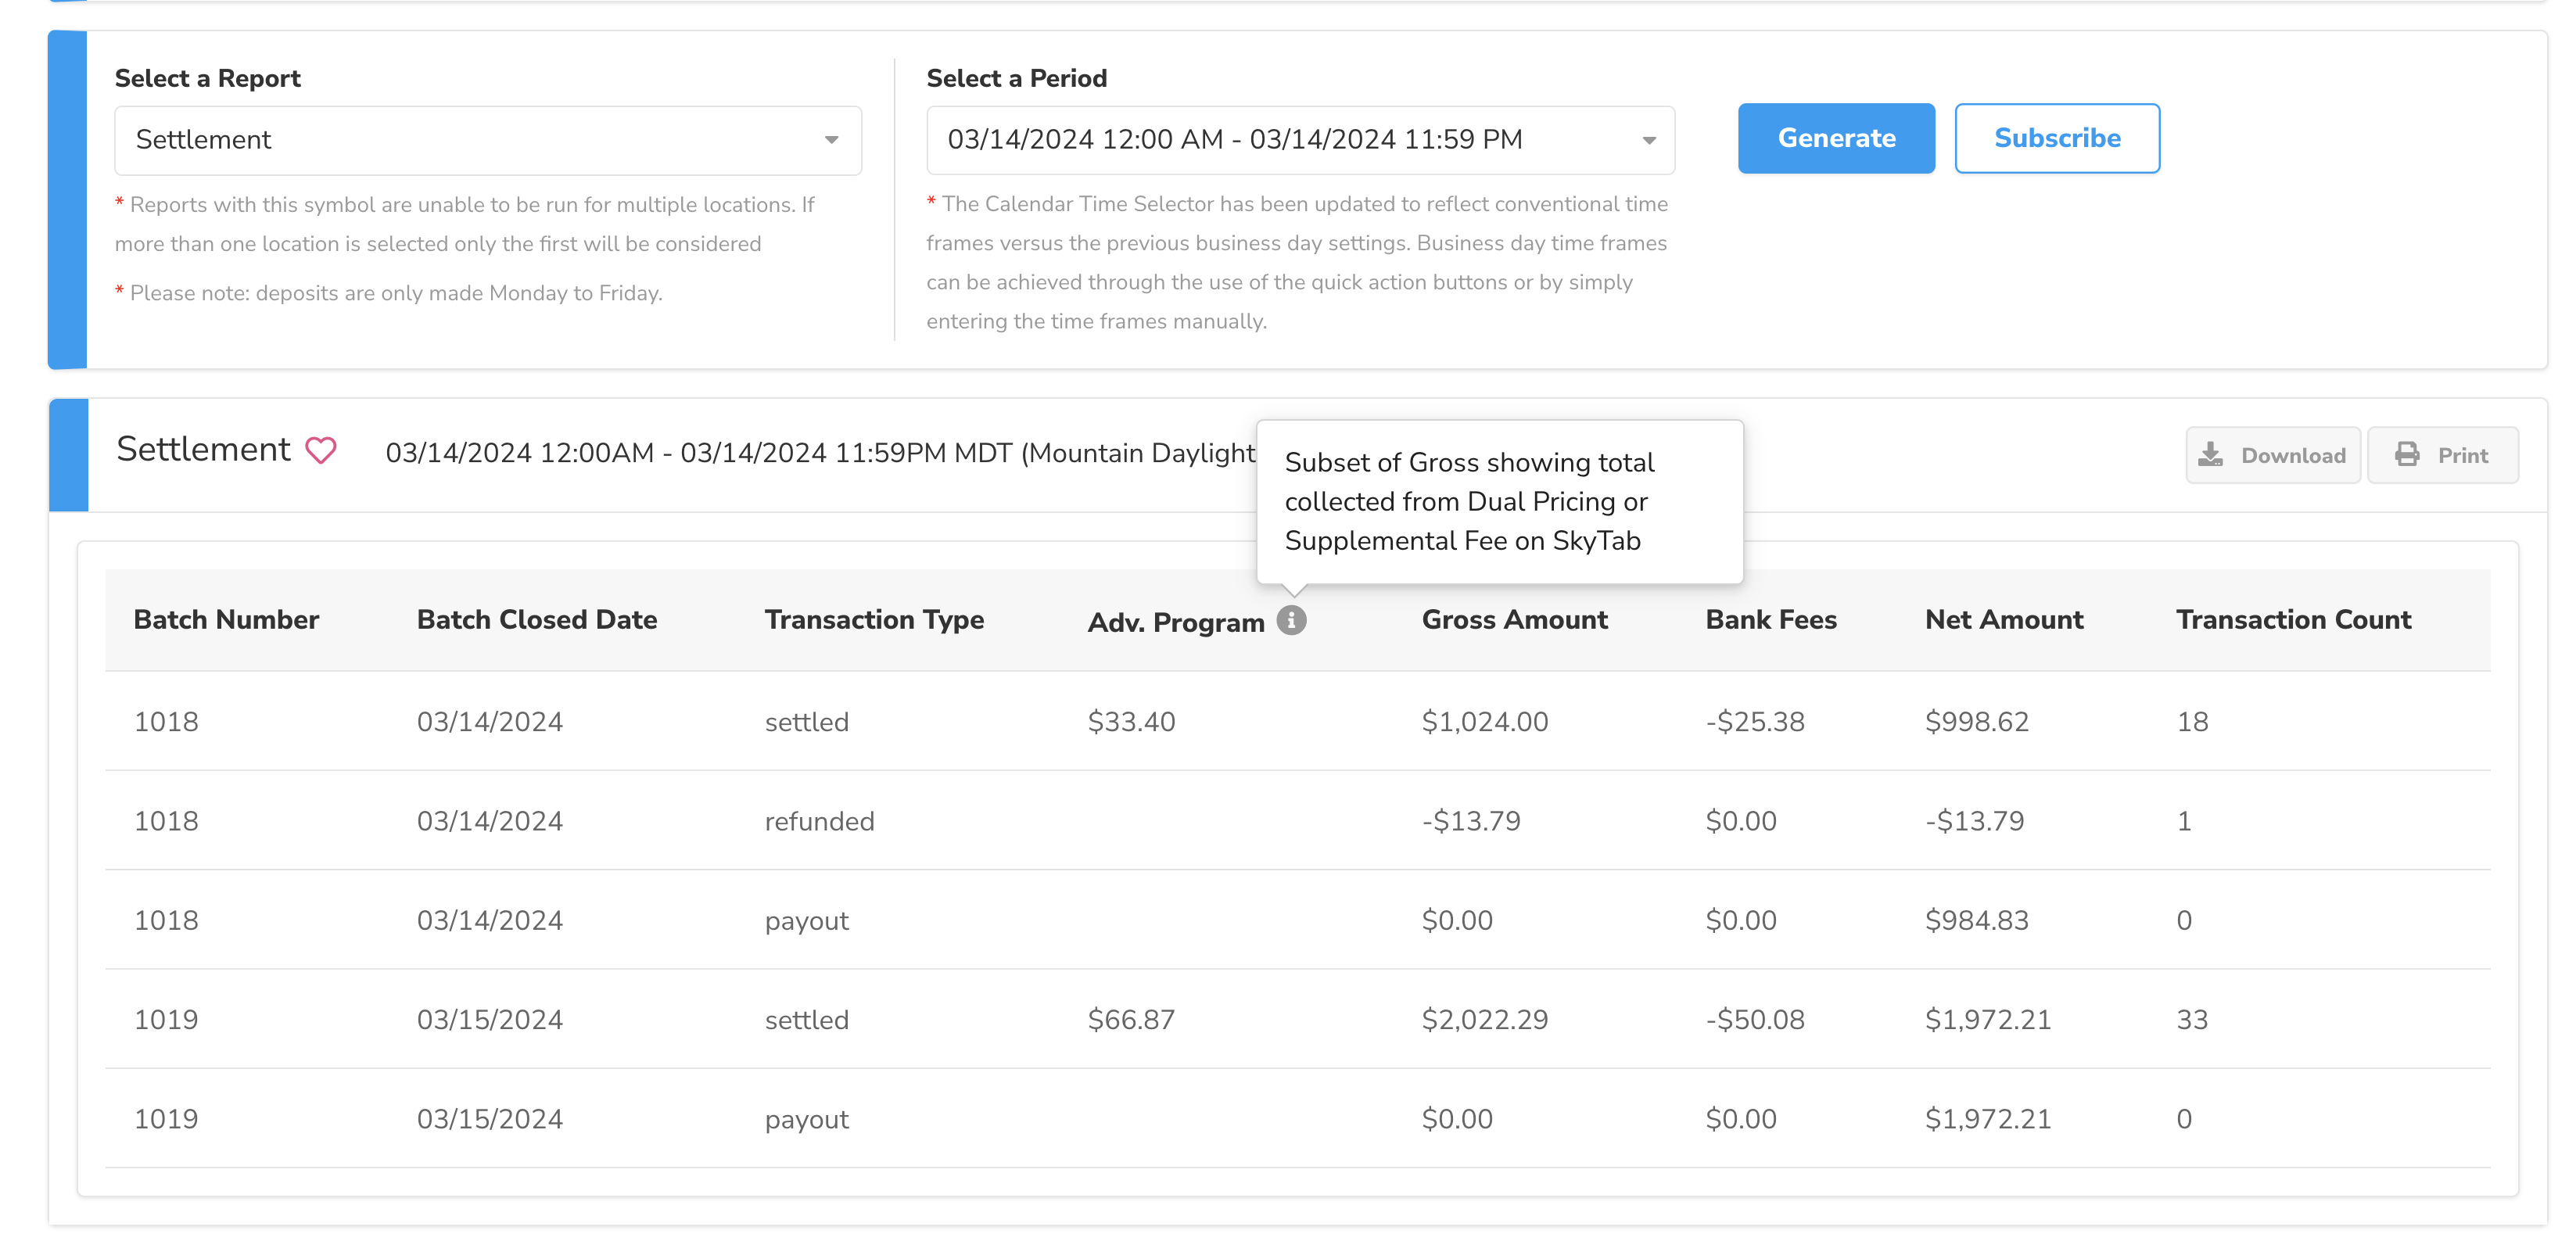Click the download arrow icon
The width and height of the screenshot is (2576, 1259).
click(x=2210, y=455)
